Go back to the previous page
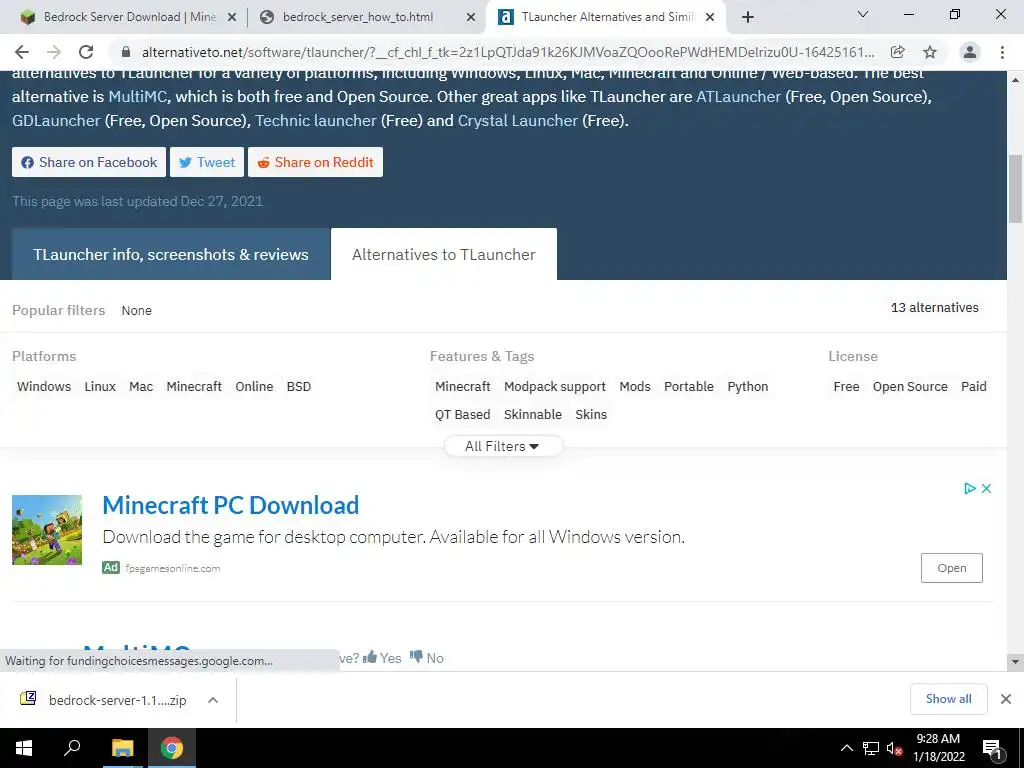Viewport: 1024px width, 768px height. (x=22, y=52)
